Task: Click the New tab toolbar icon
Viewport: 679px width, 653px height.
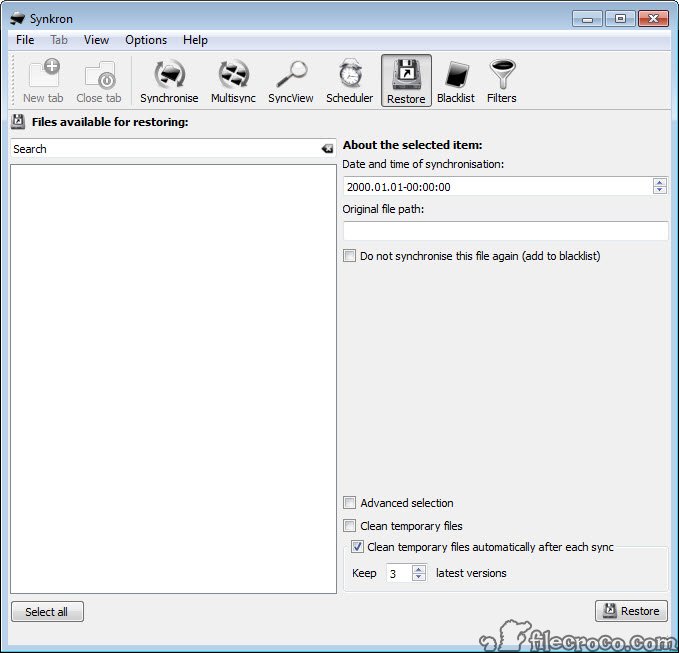Action: pyautogui.click(x=43, y=81)
